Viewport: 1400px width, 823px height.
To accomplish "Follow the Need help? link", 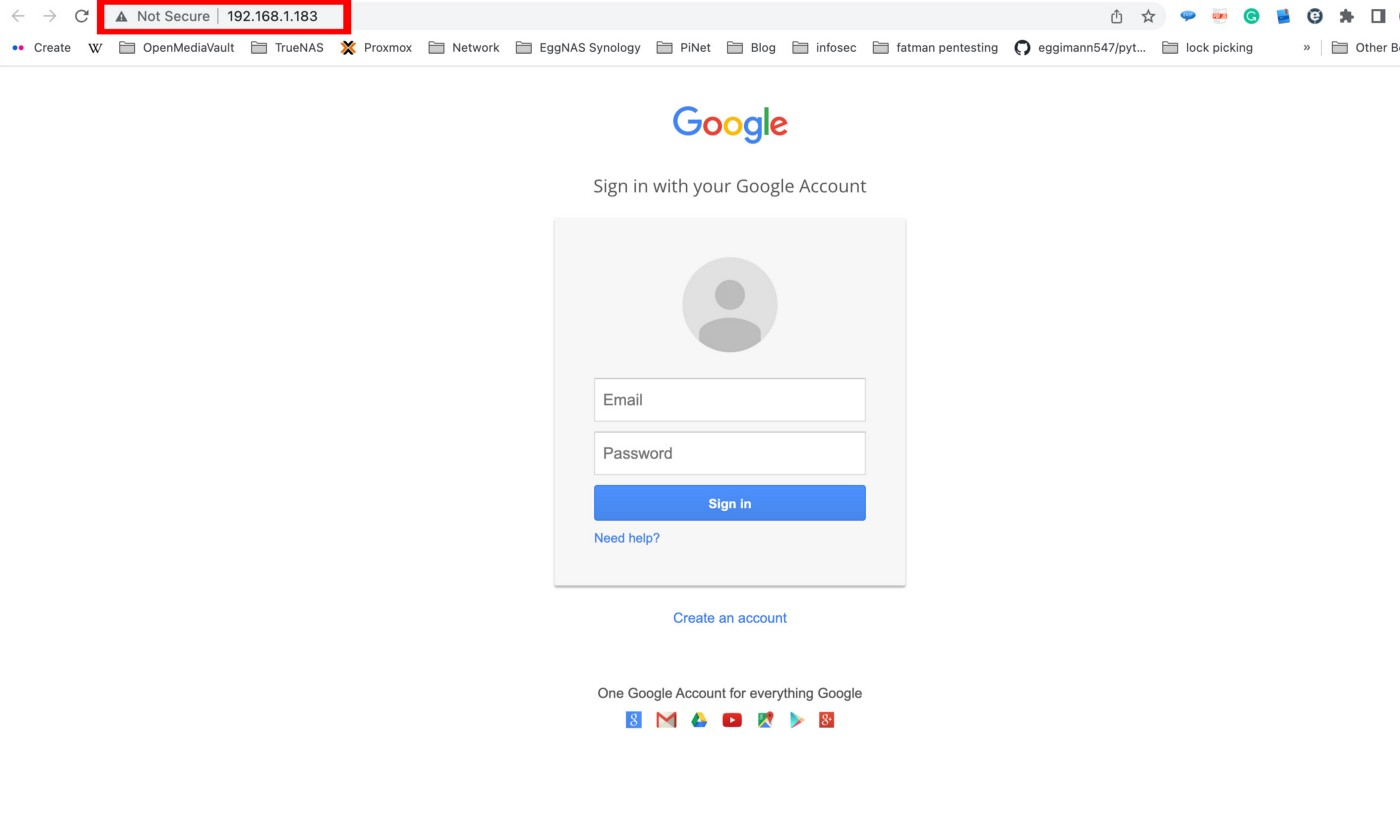I will tap(627, 538).
